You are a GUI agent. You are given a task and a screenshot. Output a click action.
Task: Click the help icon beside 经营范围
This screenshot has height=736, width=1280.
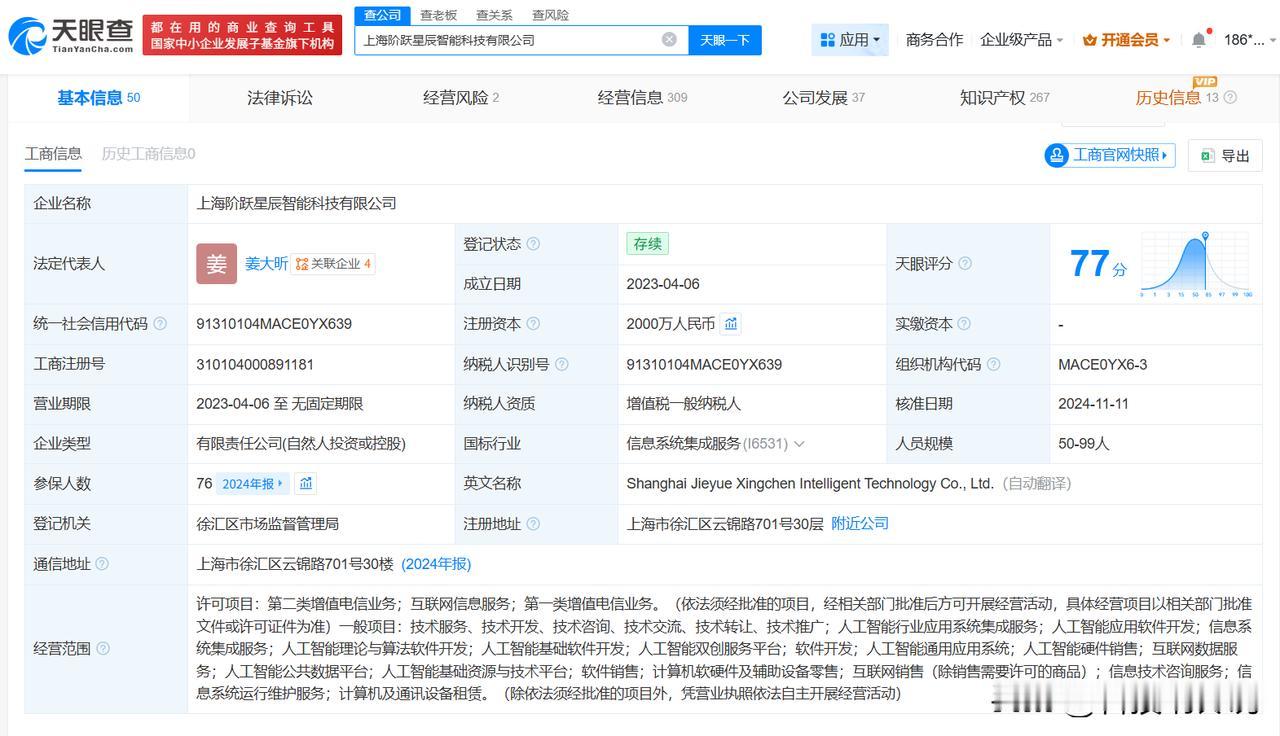click(x=102, y=649)
